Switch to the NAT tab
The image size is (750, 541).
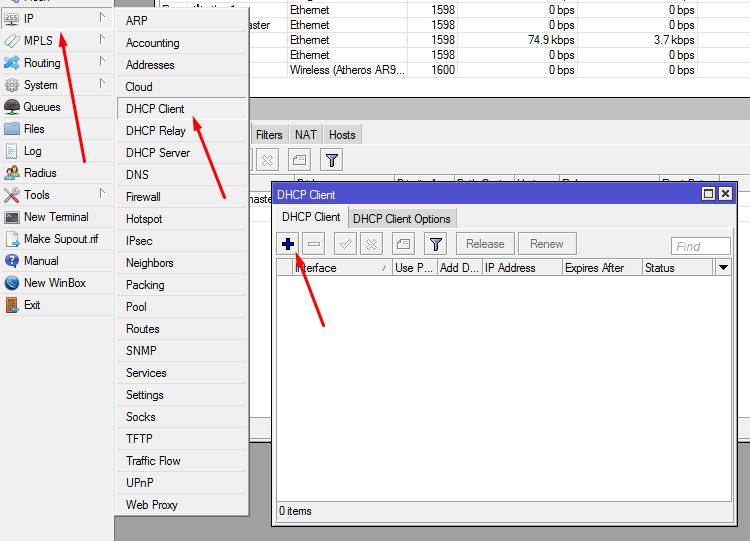[x=306, y=135]
